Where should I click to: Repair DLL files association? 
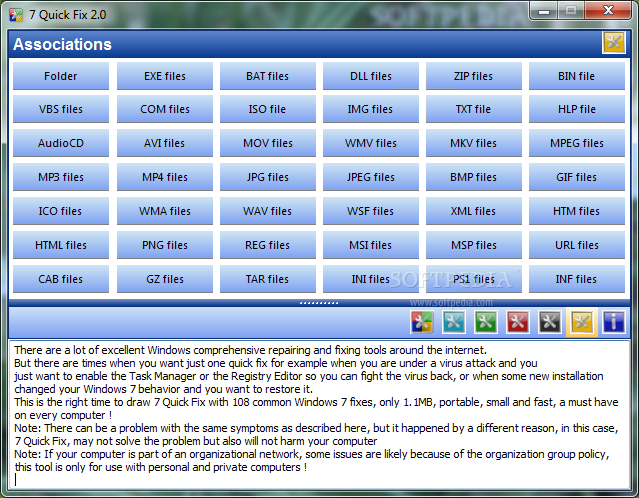click(x=371, y=76)
